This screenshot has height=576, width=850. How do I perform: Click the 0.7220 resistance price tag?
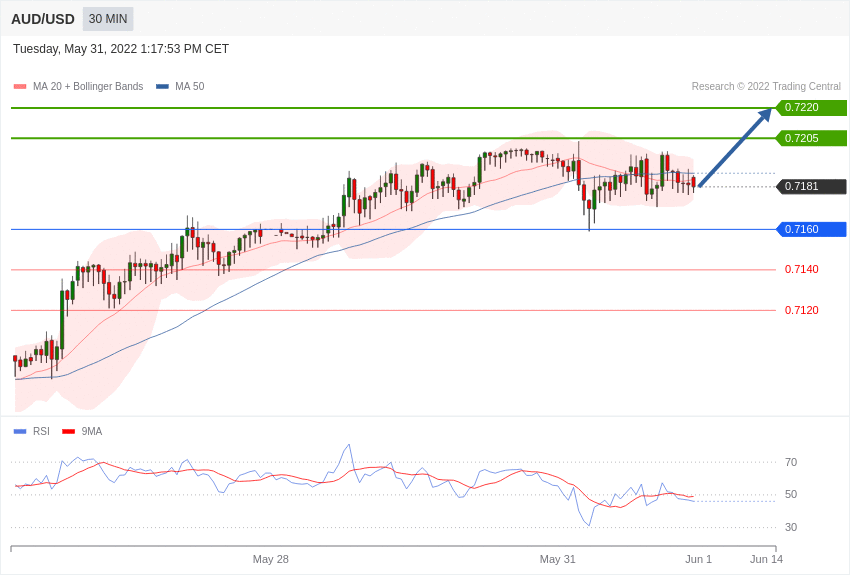click(812, 107)
